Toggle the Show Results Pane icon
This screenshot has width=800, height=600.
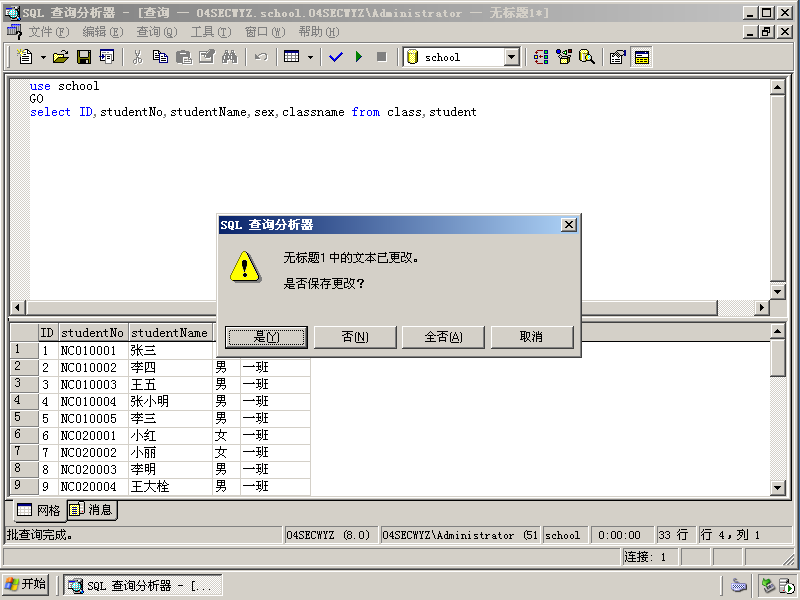[x=641, y=57]
